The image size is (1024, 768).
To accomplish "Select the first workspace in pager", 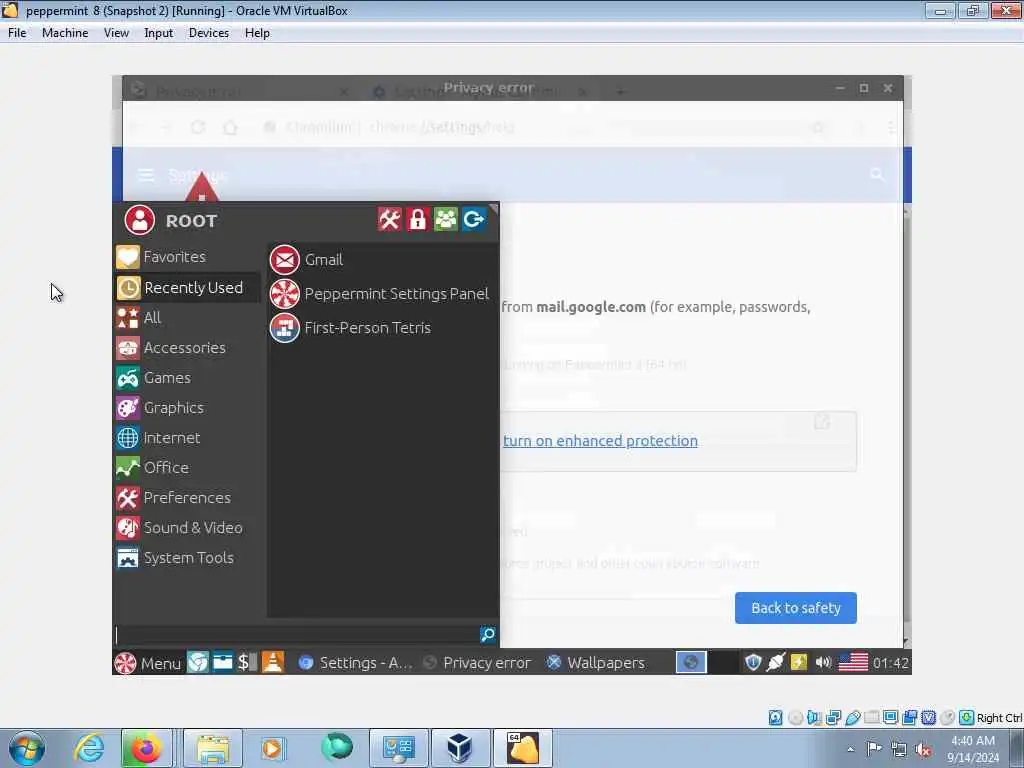I will [x=690, y=662].
